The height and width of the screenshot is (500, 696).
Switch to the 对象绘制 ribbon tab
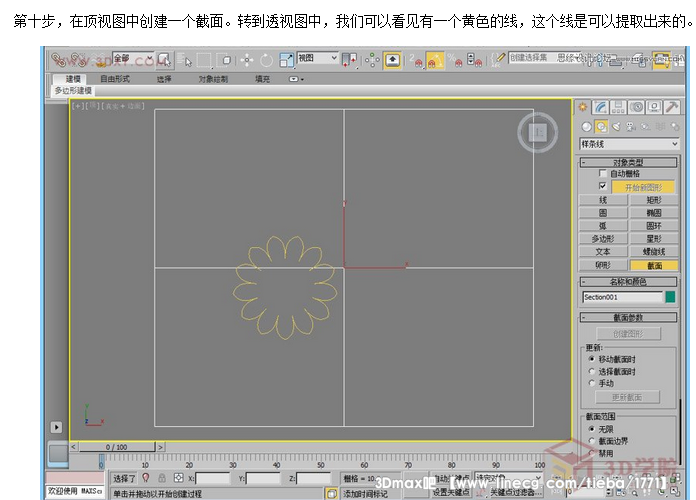[x=213, y=79]
